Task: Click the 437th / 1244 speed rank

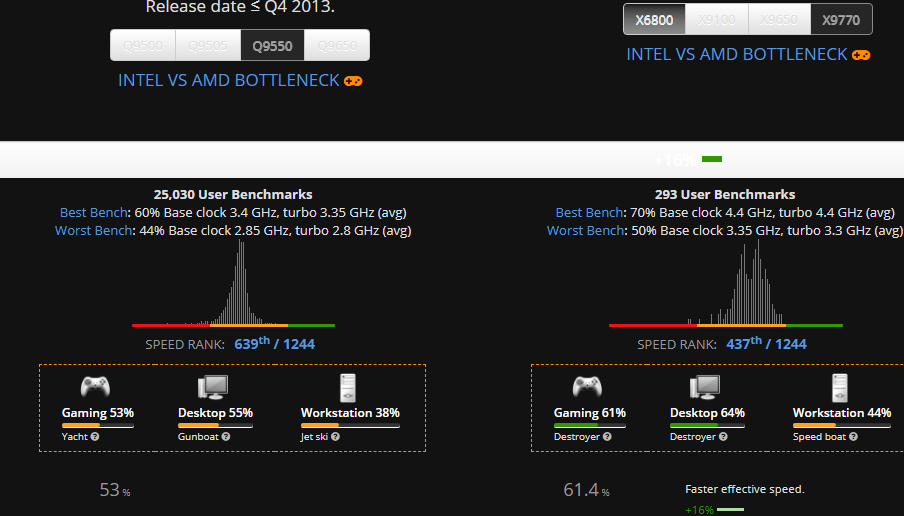Action: 766,344
